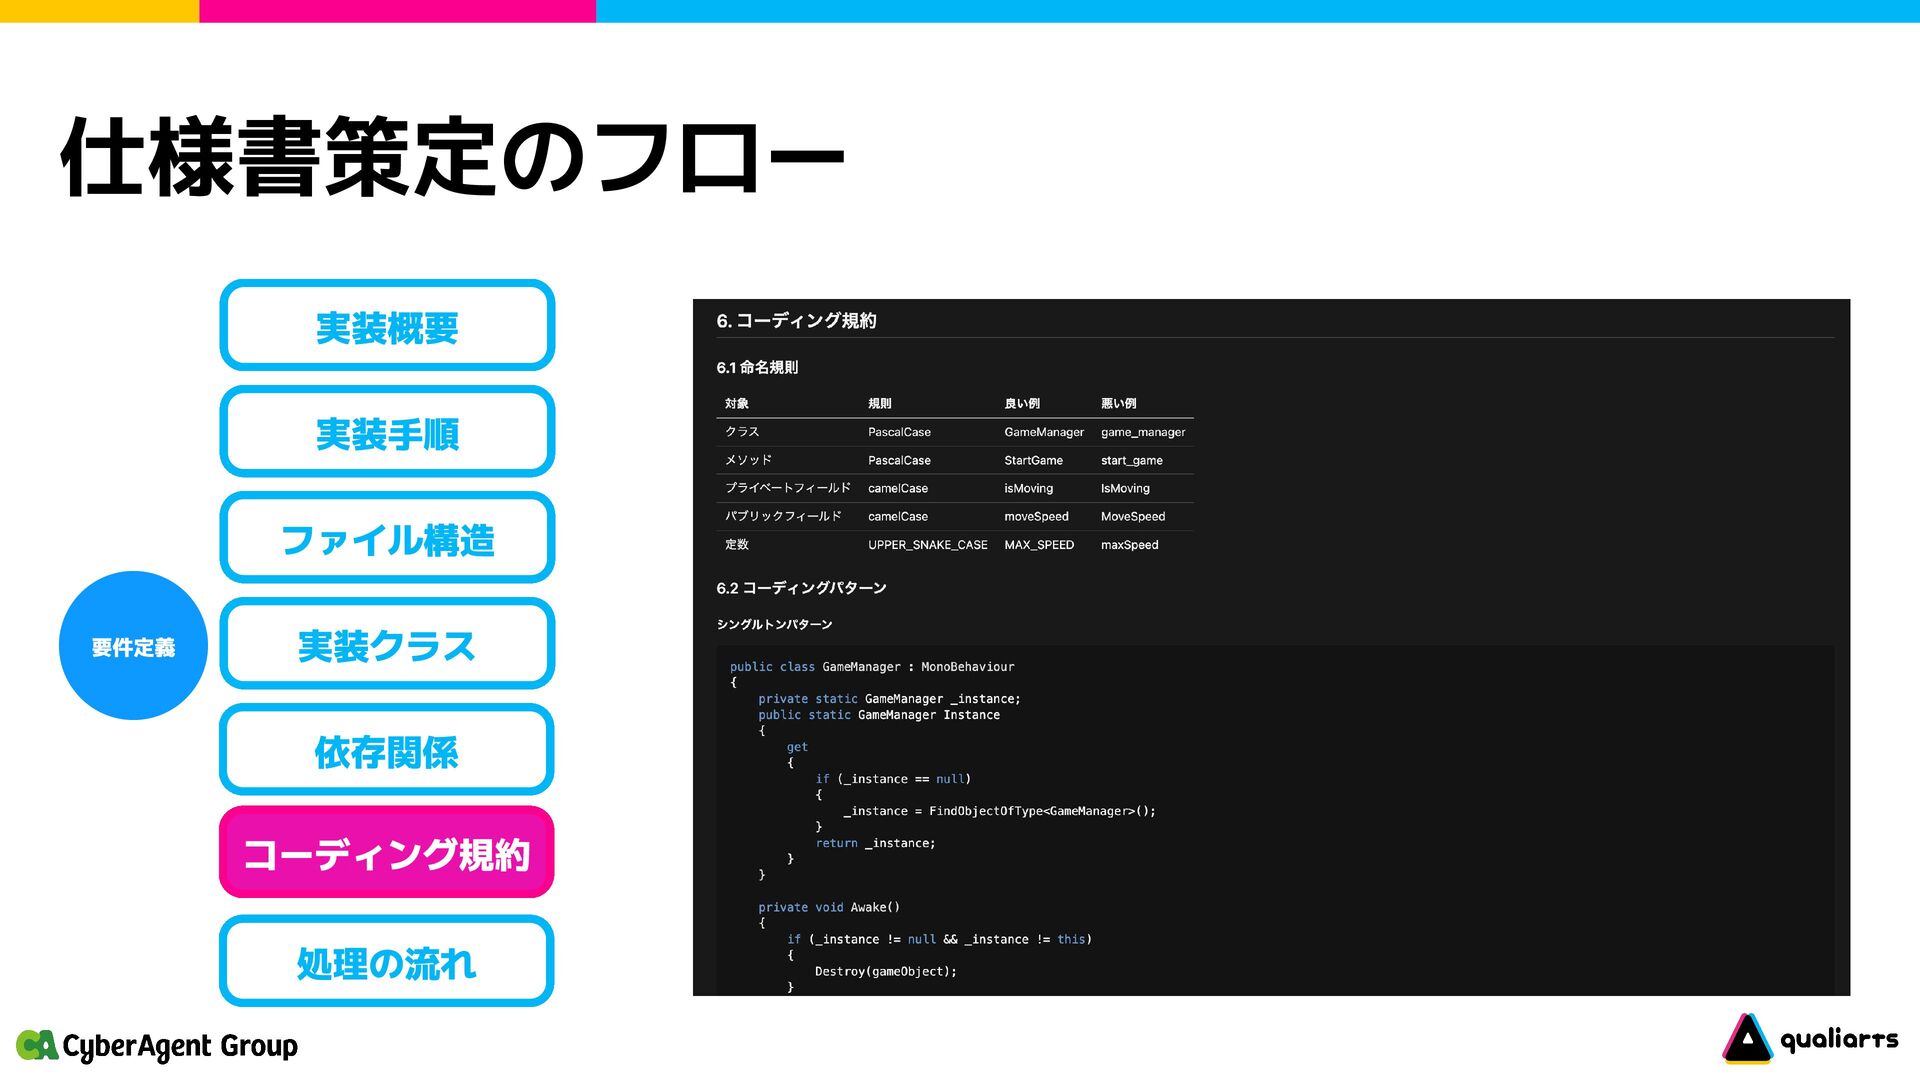
Task: Select the 実装手順 box
Action: click(387, 432)
